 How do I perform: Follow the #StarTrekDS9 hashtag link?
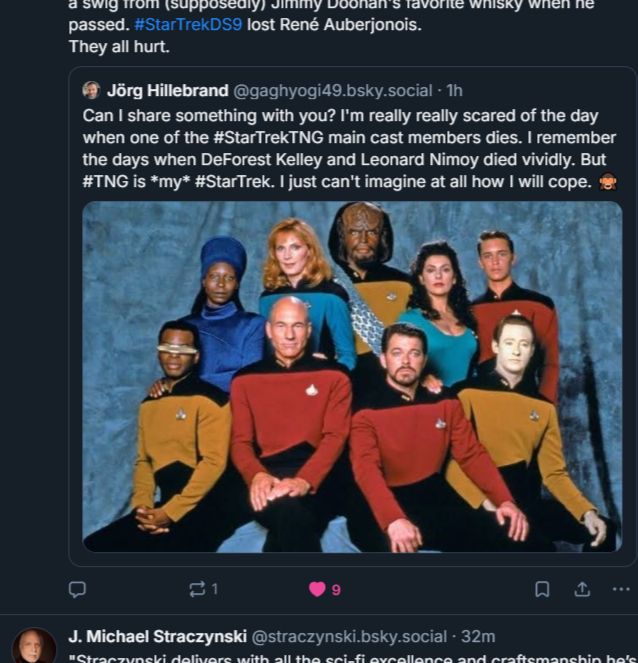tap(188, 25)
